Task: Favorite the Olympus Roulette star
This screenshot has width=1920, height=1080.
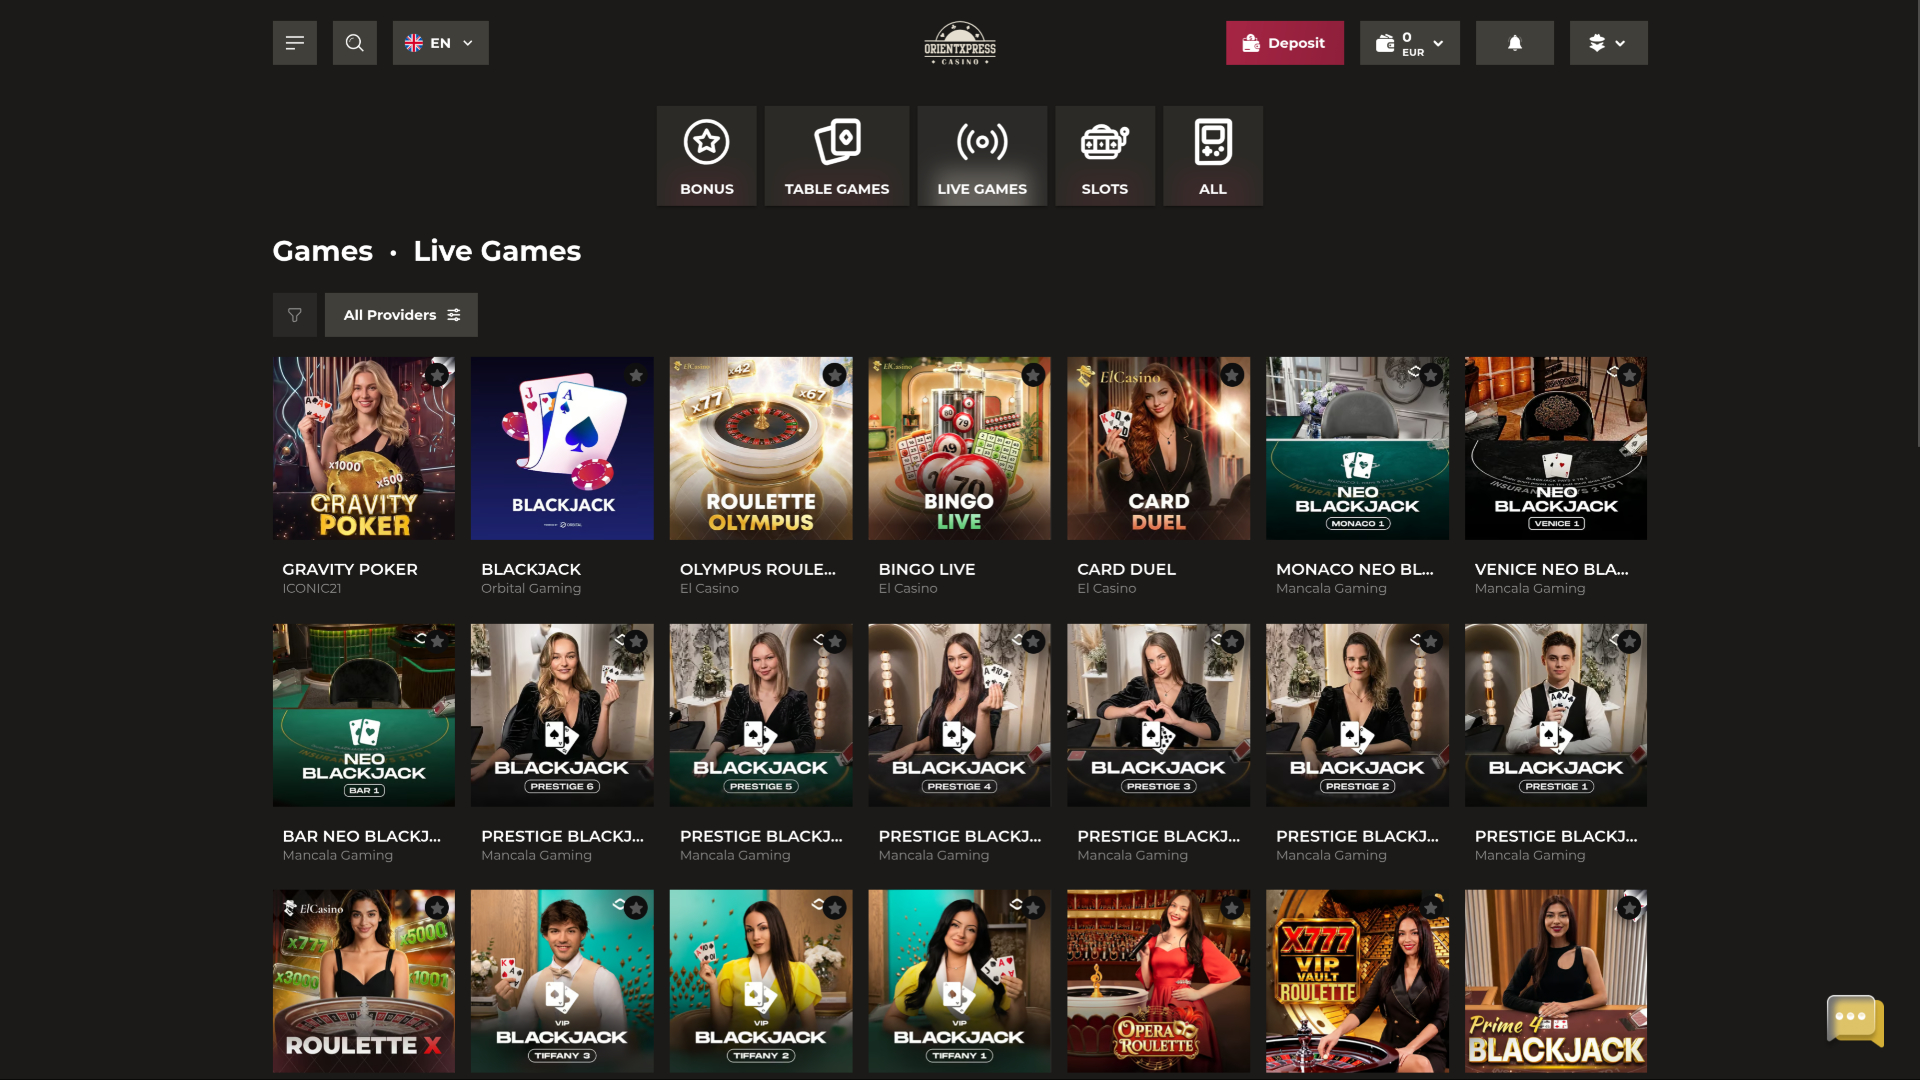Action: (835, 375)
